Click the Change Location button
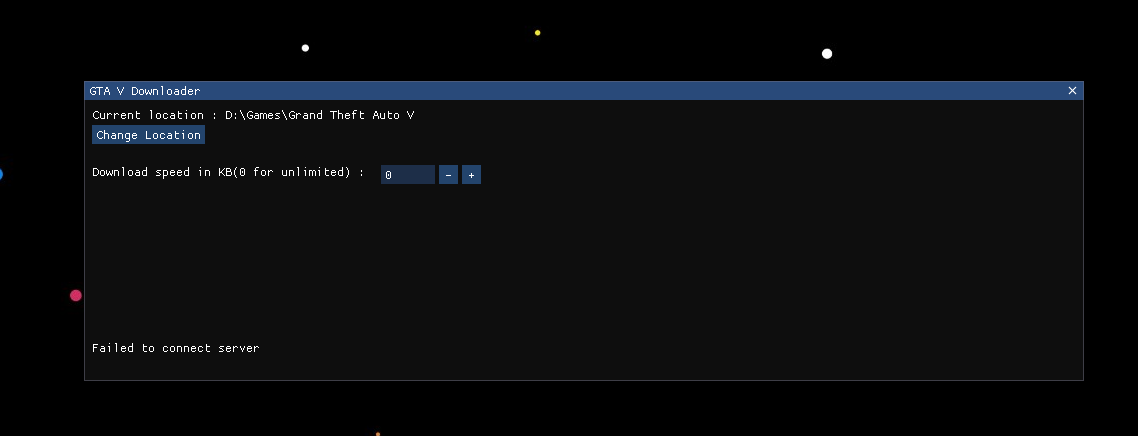This screenshot has height=436, width=1138. tap(148, 135)
